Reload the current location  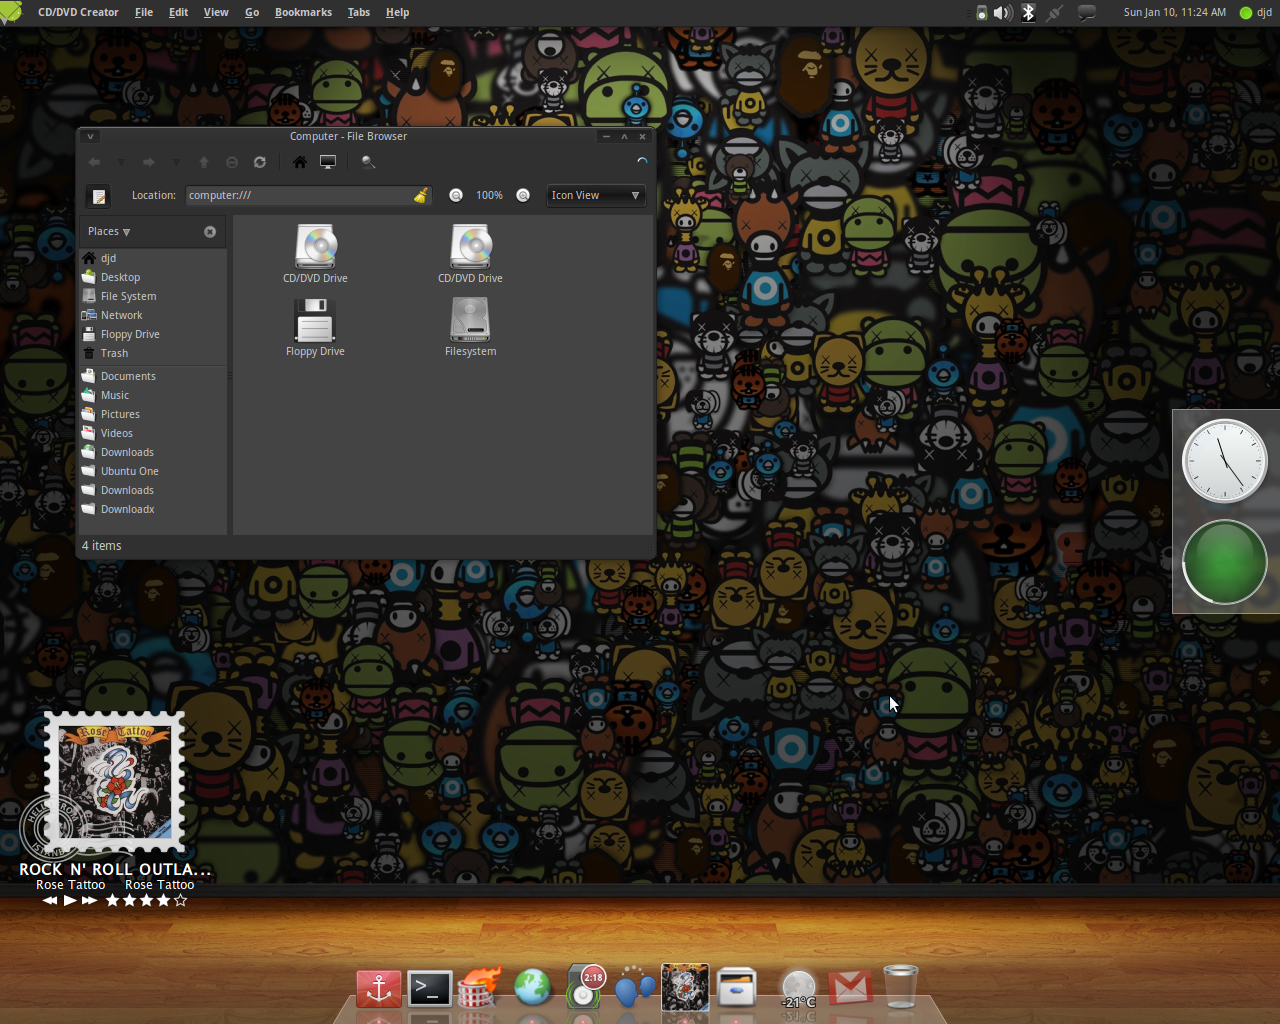(x=260, y=162)
